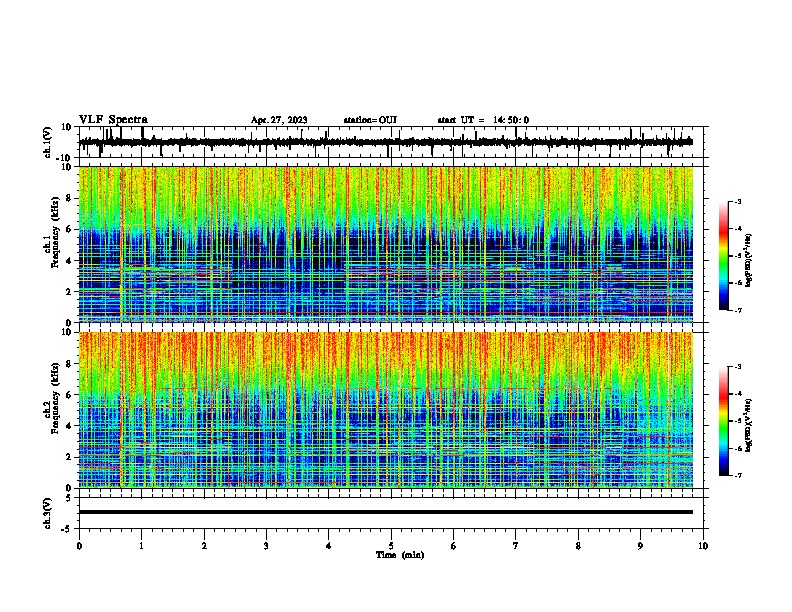This screenshot has height=612, width=792.
Task: Click the 'Time (min)' axis label
Action: click(400, 555)
